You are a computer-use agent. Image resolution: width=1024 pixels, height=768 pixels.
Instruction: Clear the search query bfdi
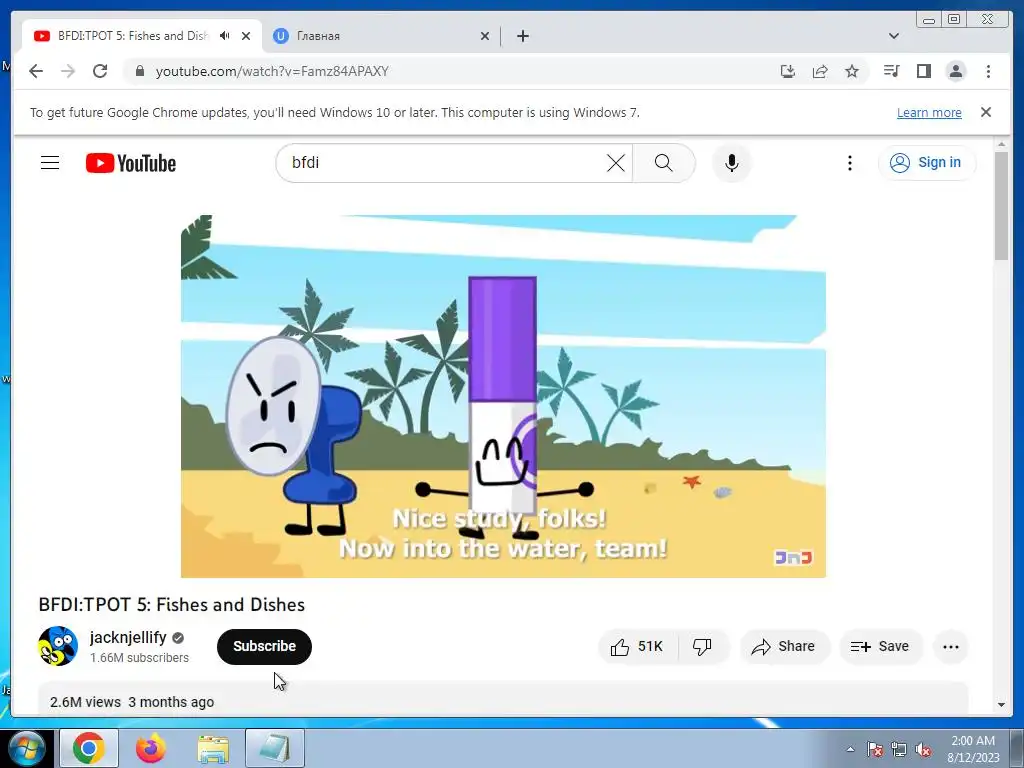tap(616, 163)
